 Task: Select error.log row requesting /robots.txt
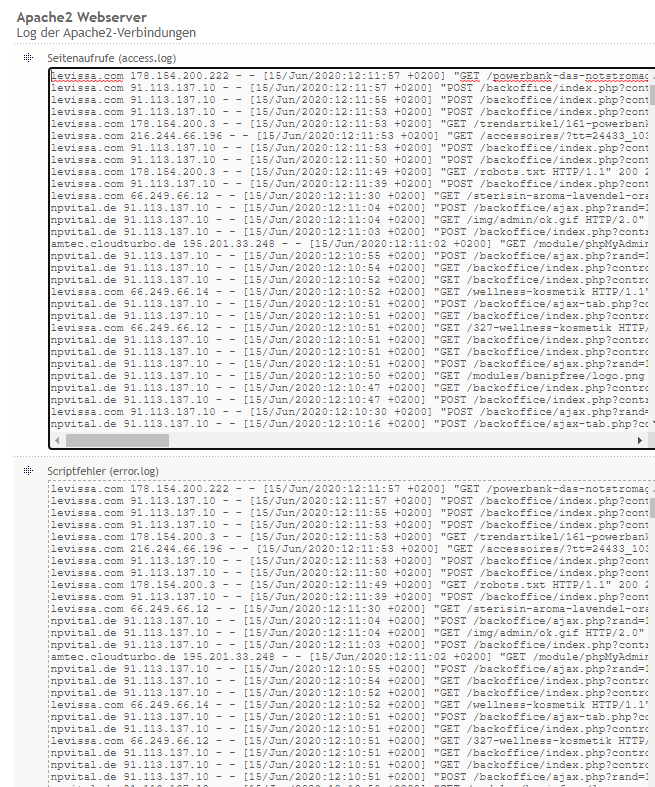click(x=350, y=585)
